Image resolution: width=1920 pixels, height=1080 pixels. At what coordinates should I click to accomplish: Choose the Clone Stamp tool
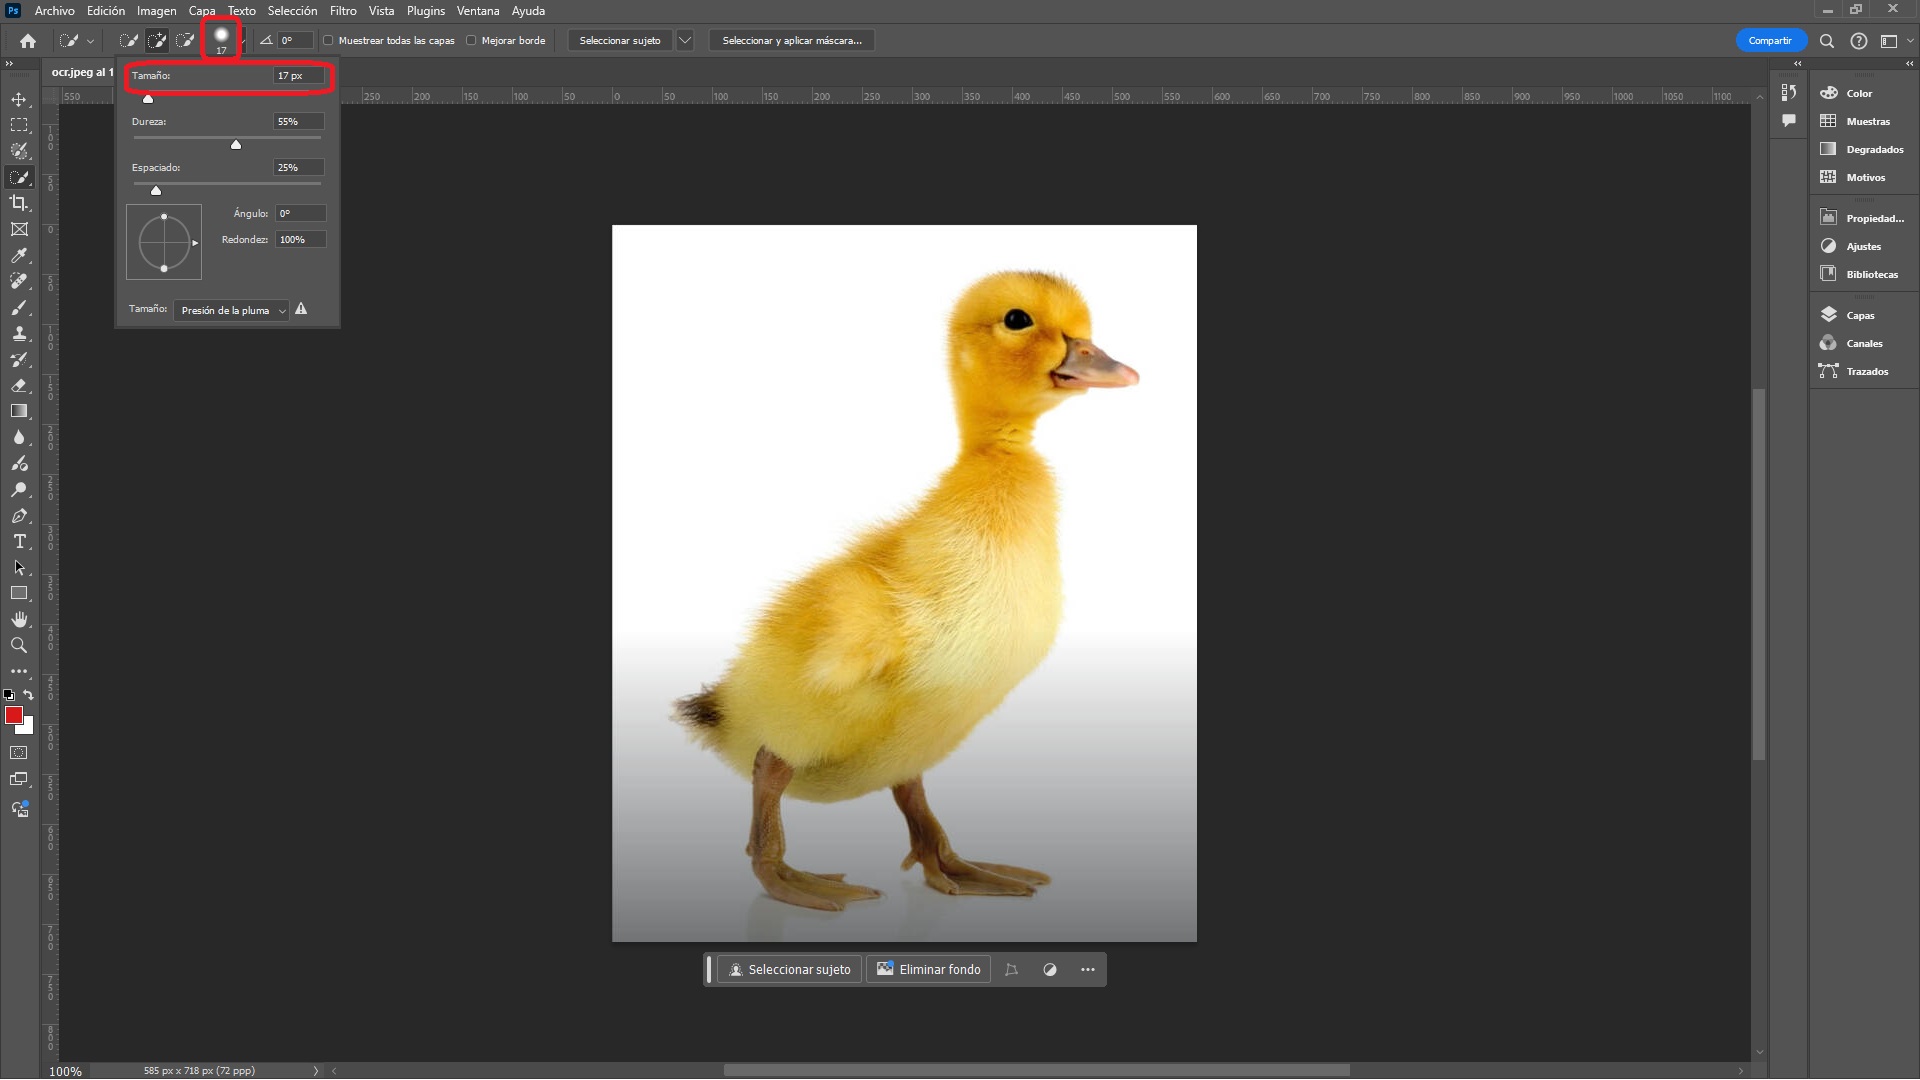pos(19,333)
